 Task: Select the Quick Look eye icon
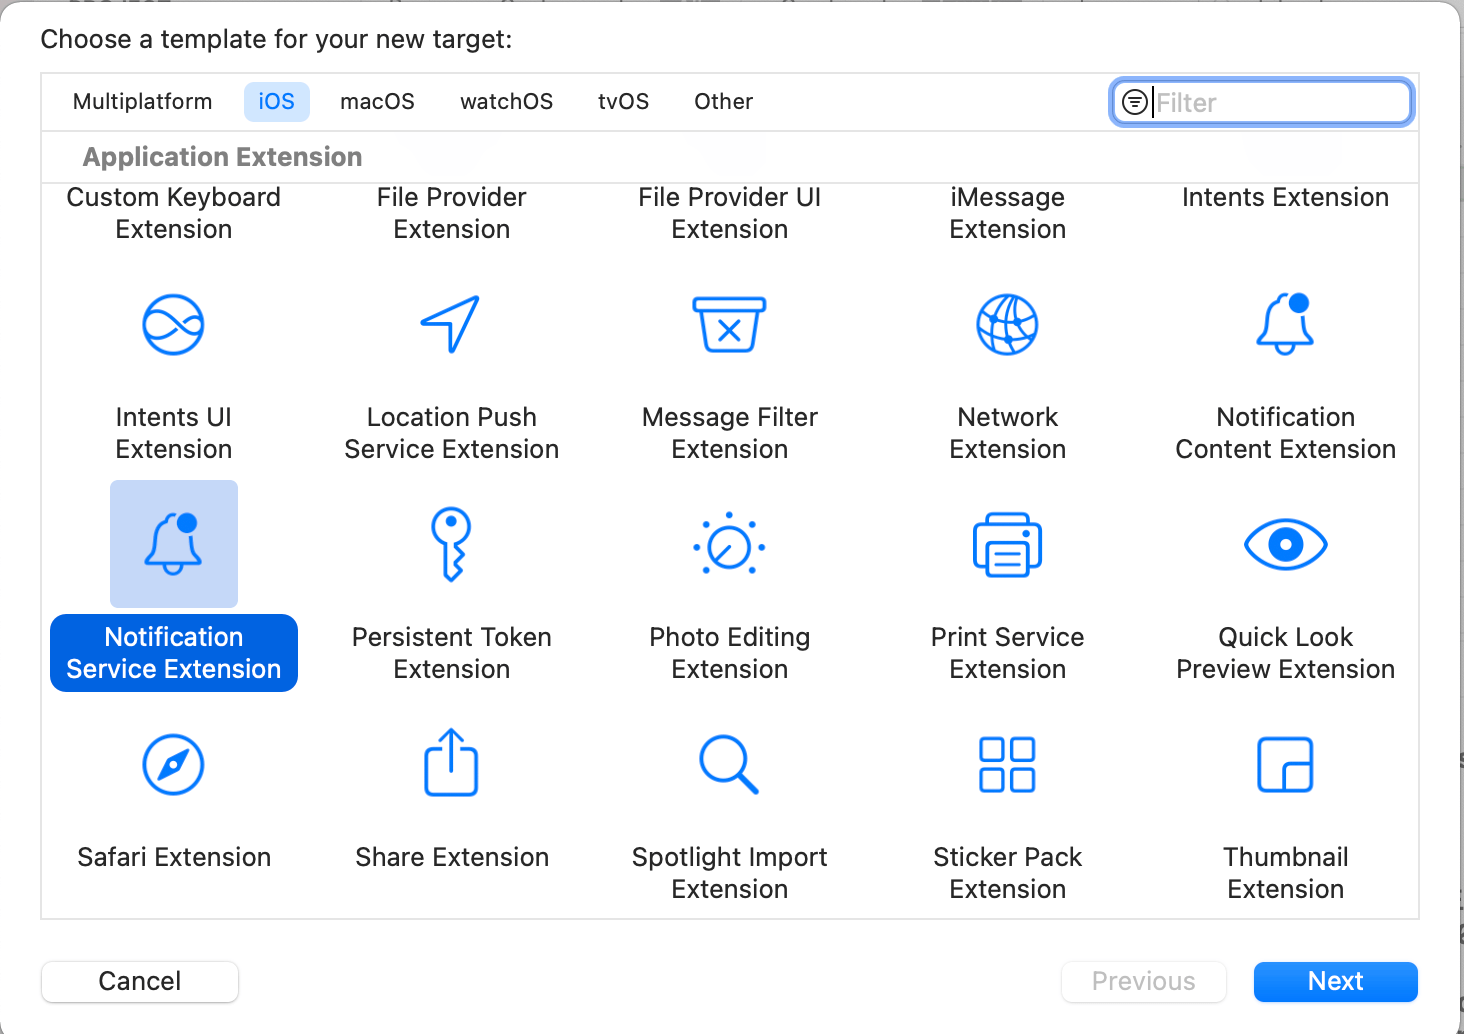[x=1285, y=545]
